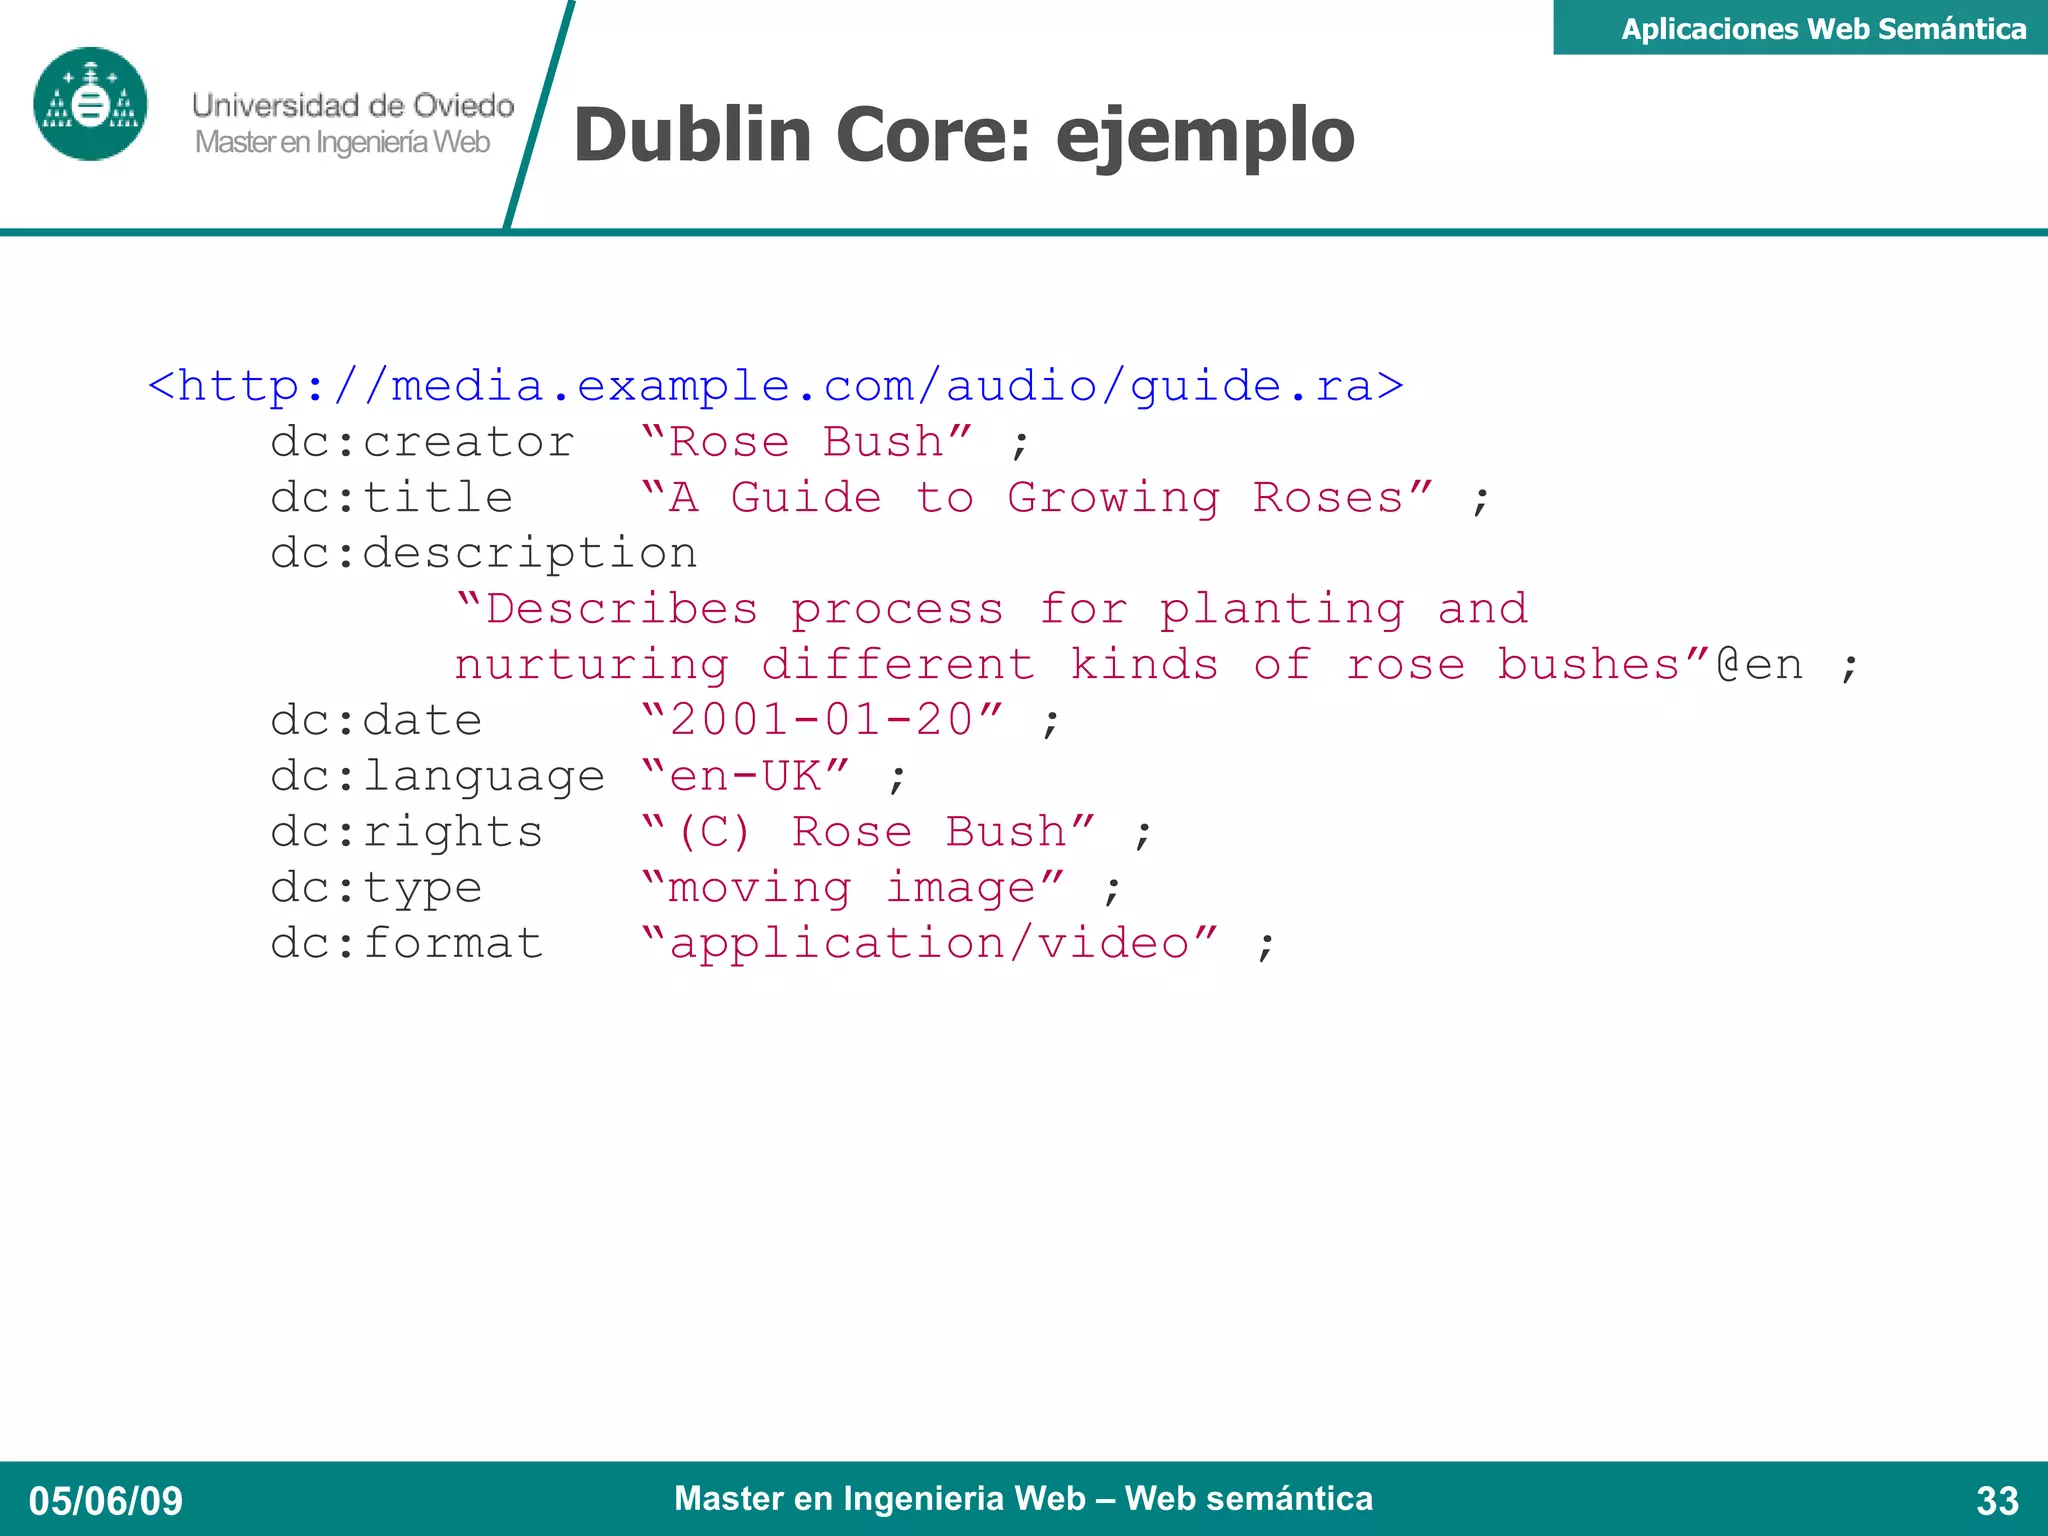
Task: Select the "Rose Bush" creator value
Action: coord(806,443)
